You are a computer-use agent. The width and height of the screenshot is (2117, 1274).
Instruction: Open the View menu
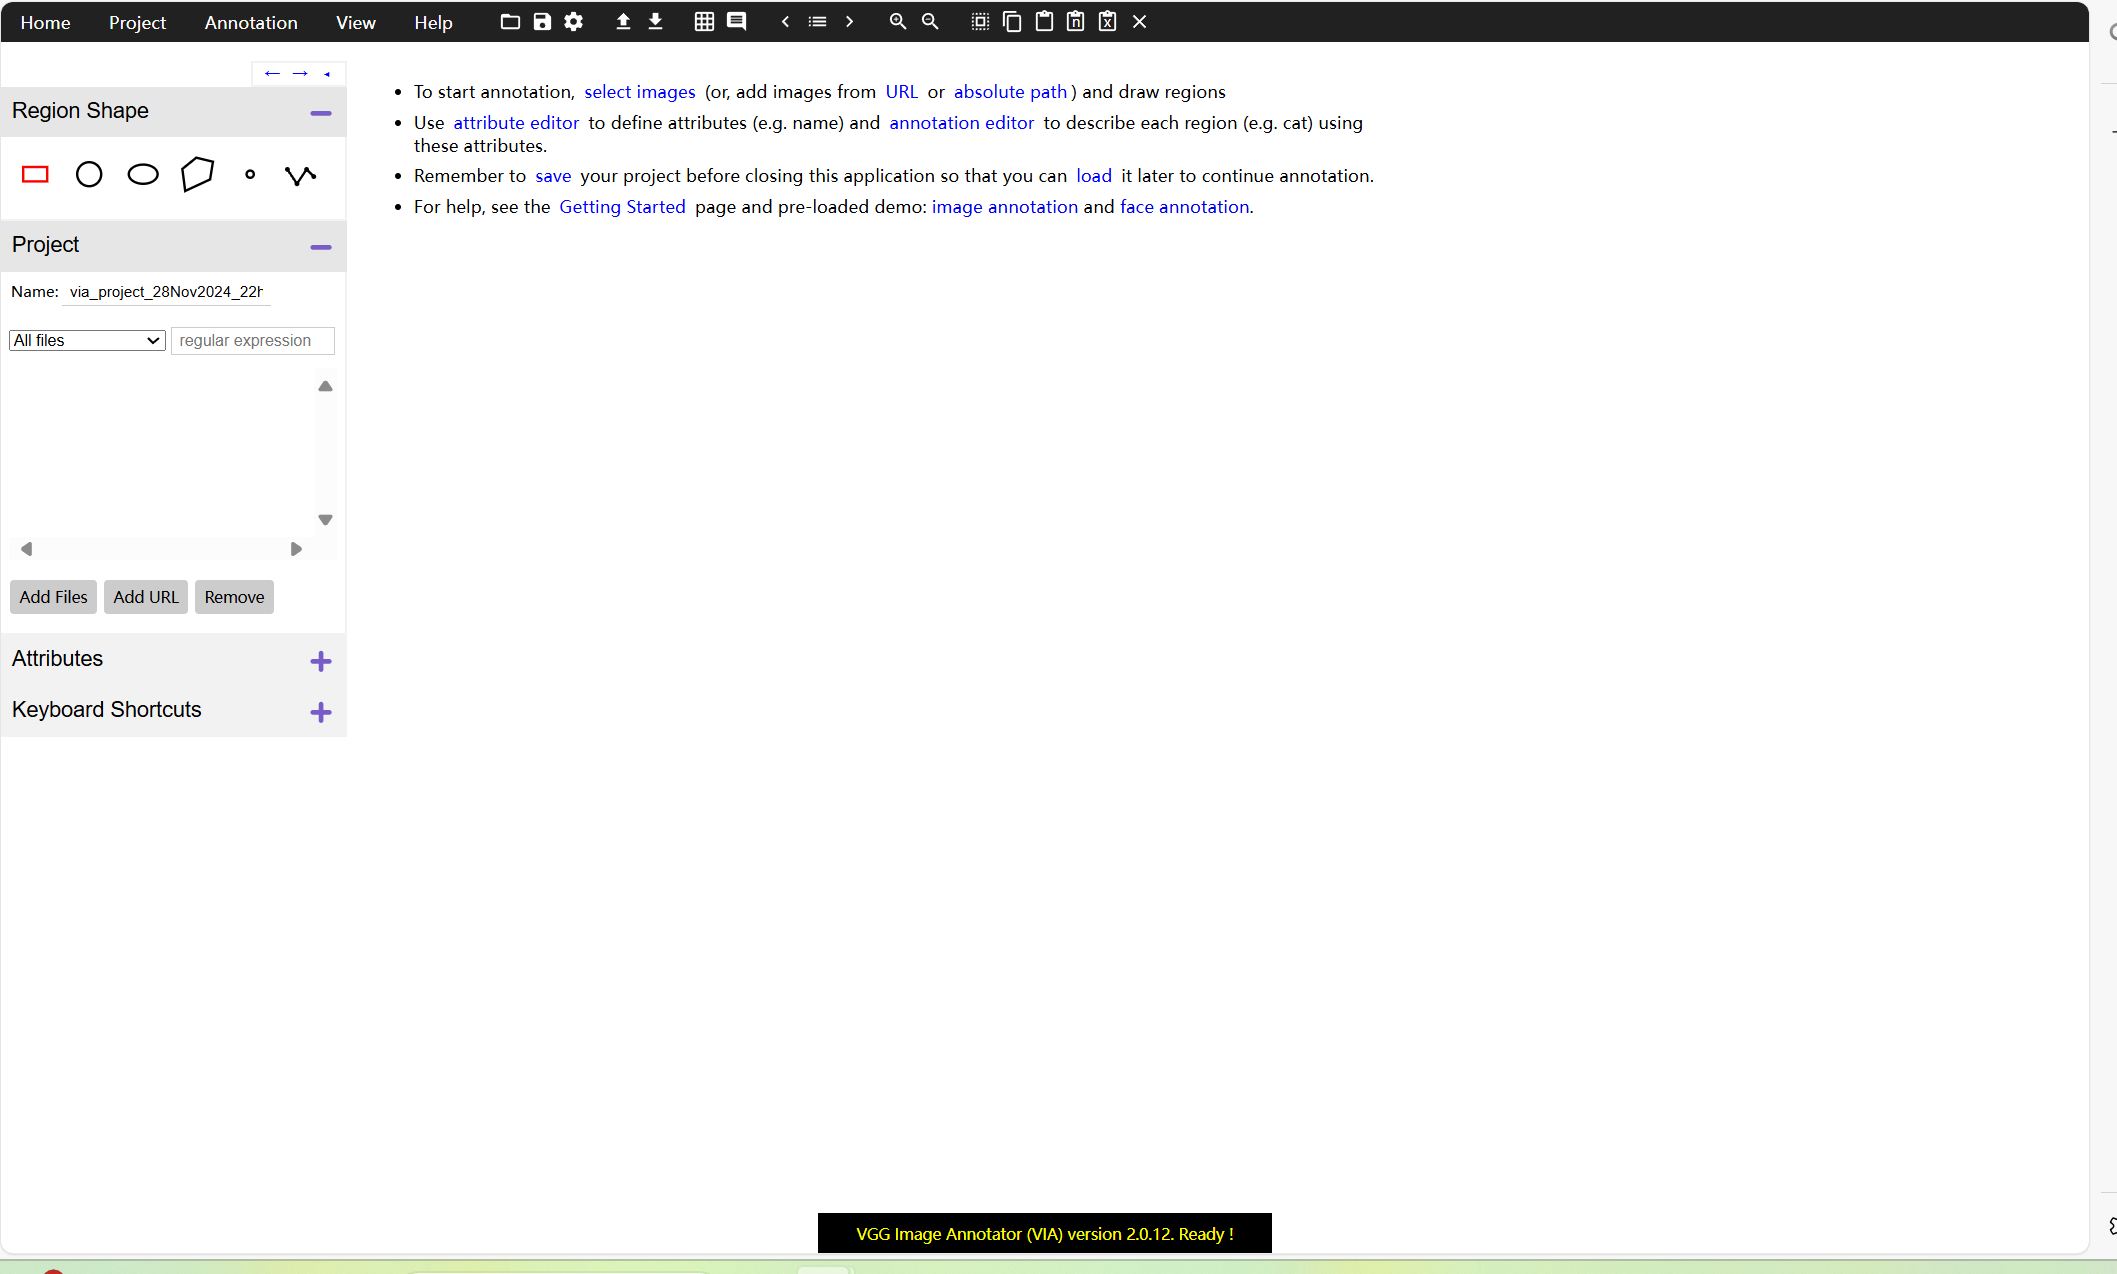coord(355,22)
